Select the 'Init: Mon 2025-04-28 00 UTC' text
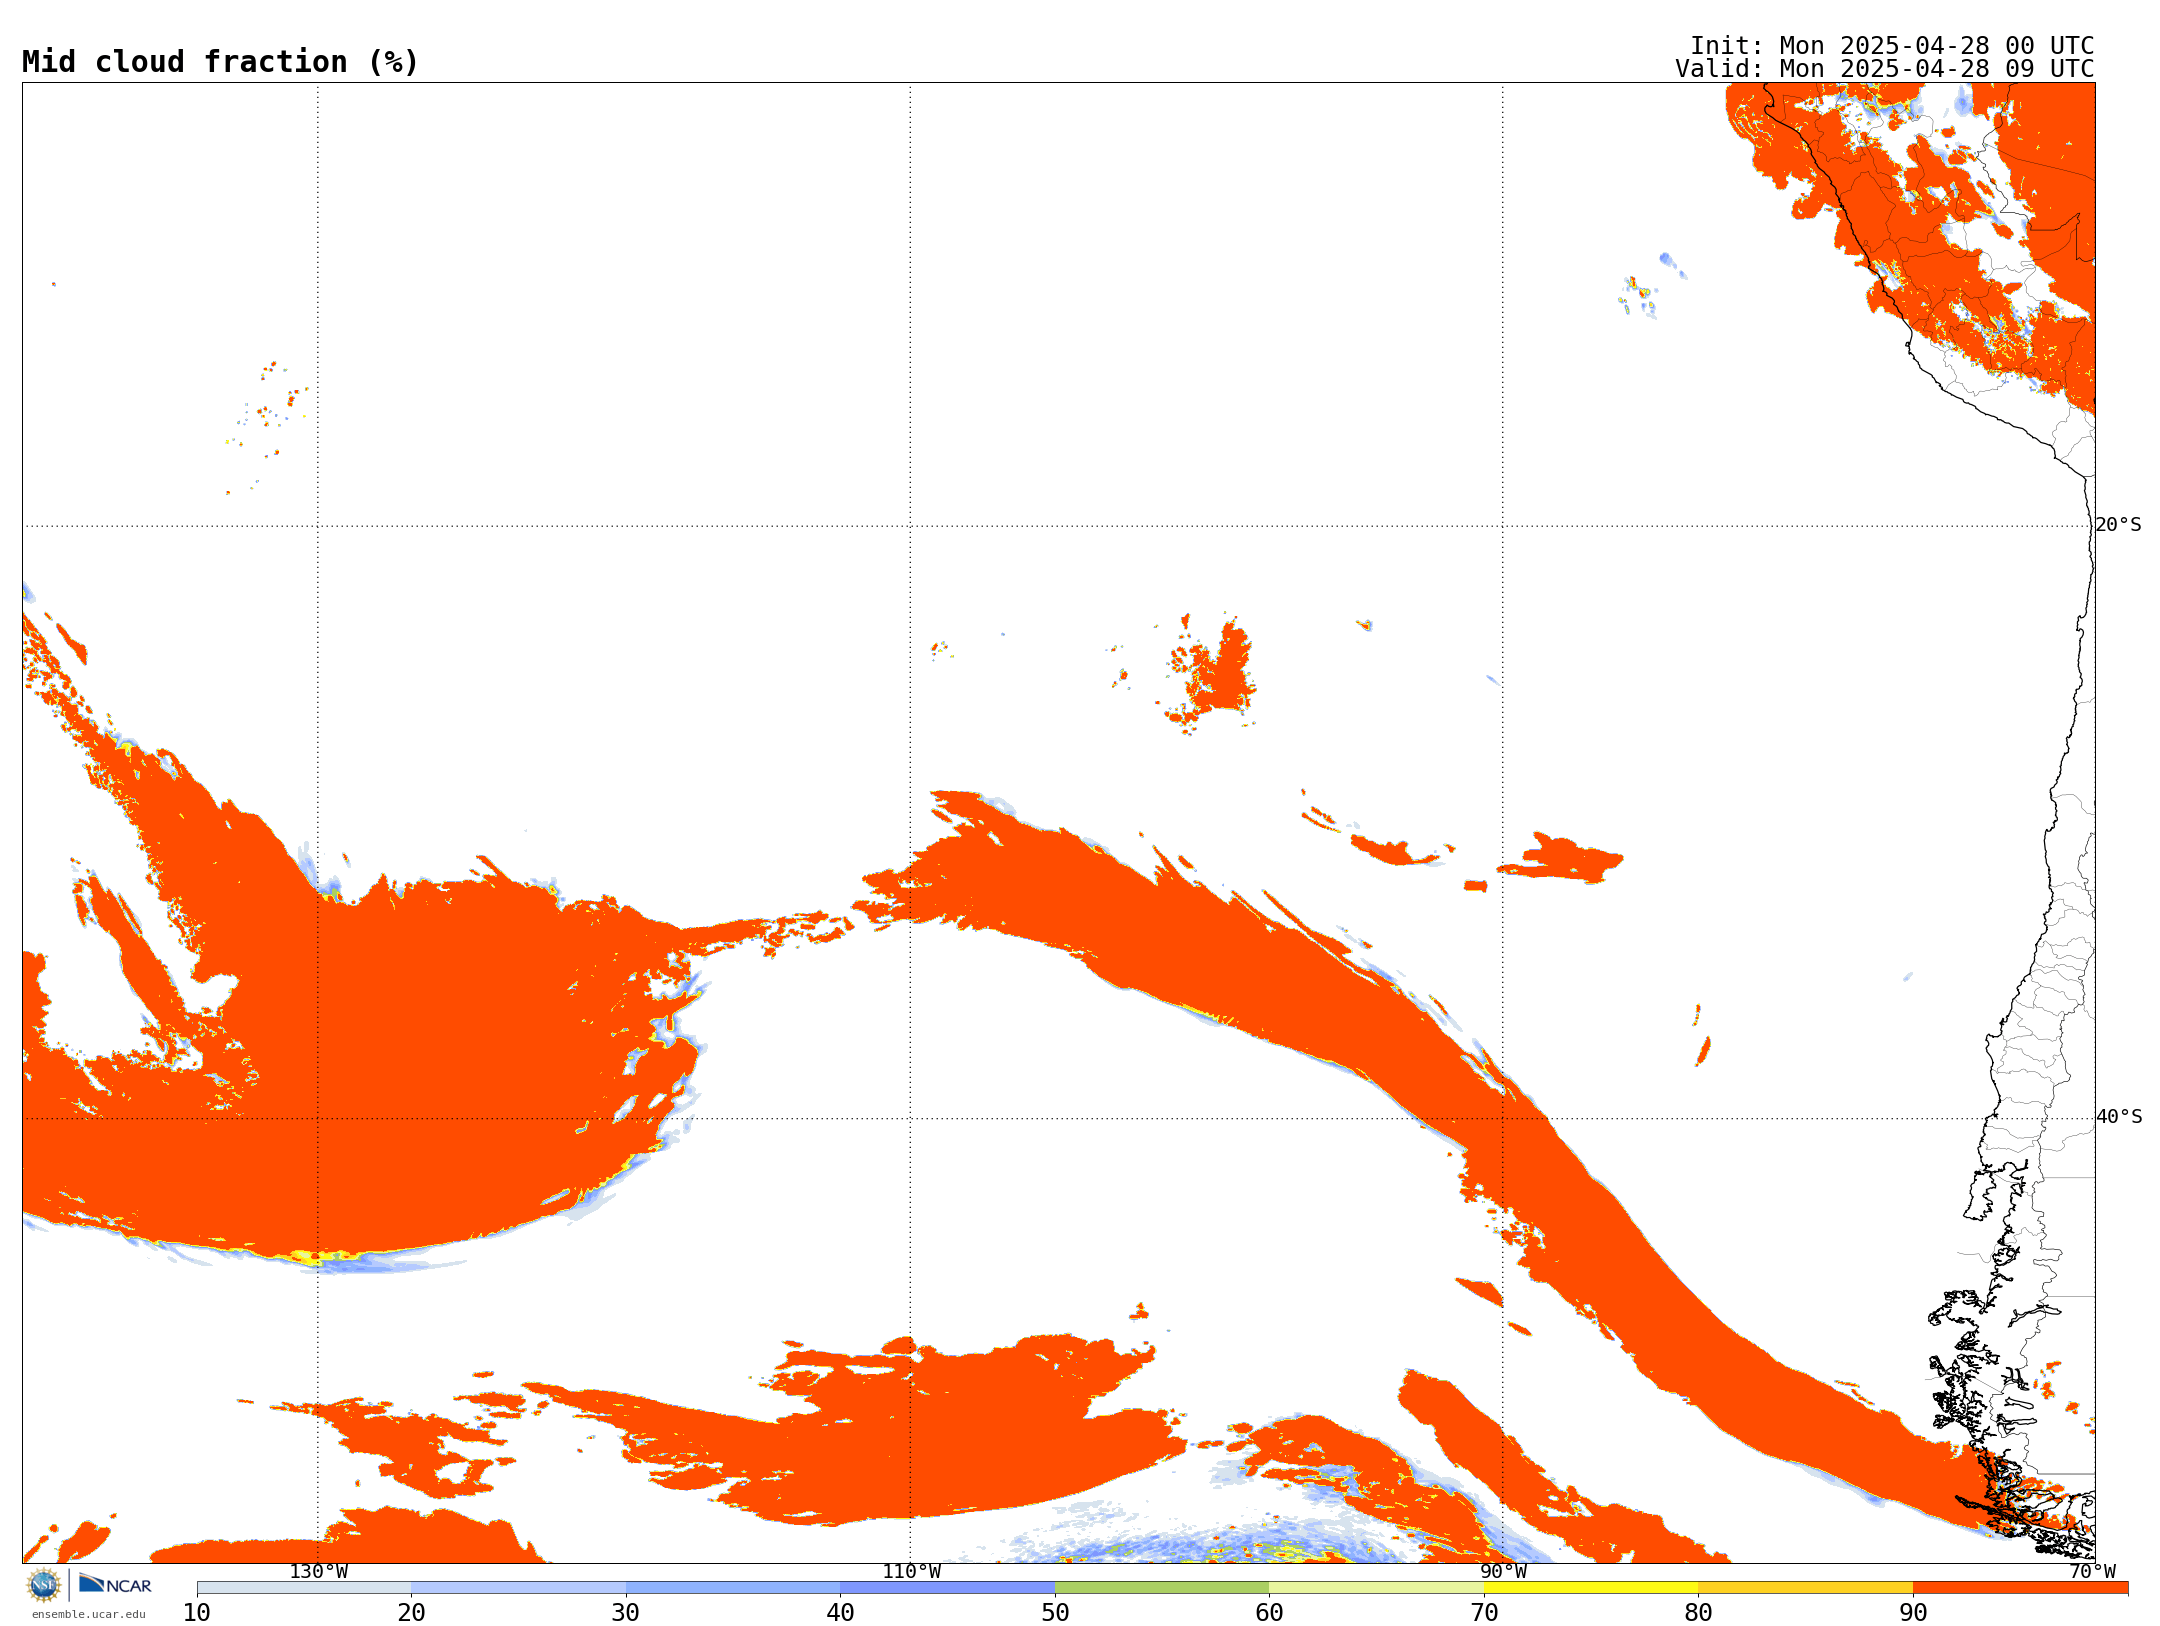 (1892, 46)
